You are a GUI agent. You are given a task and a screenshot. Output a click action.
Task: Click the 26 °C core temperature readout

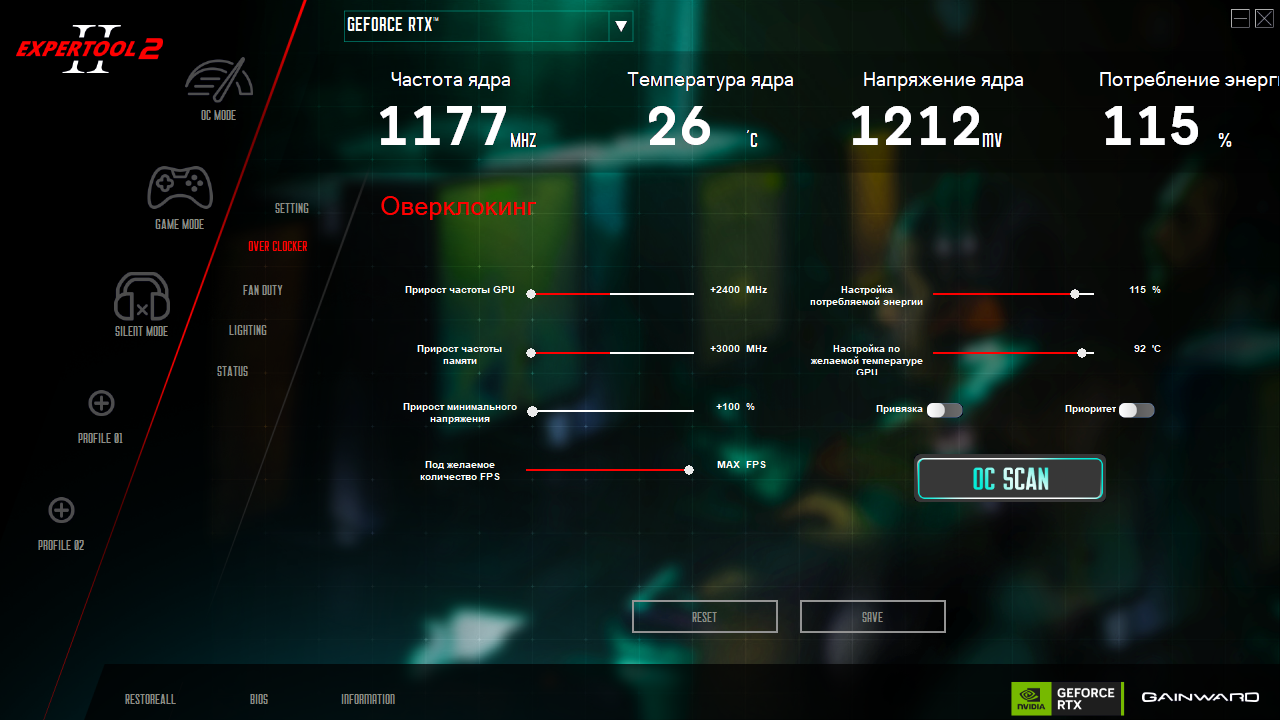[703, 127]
